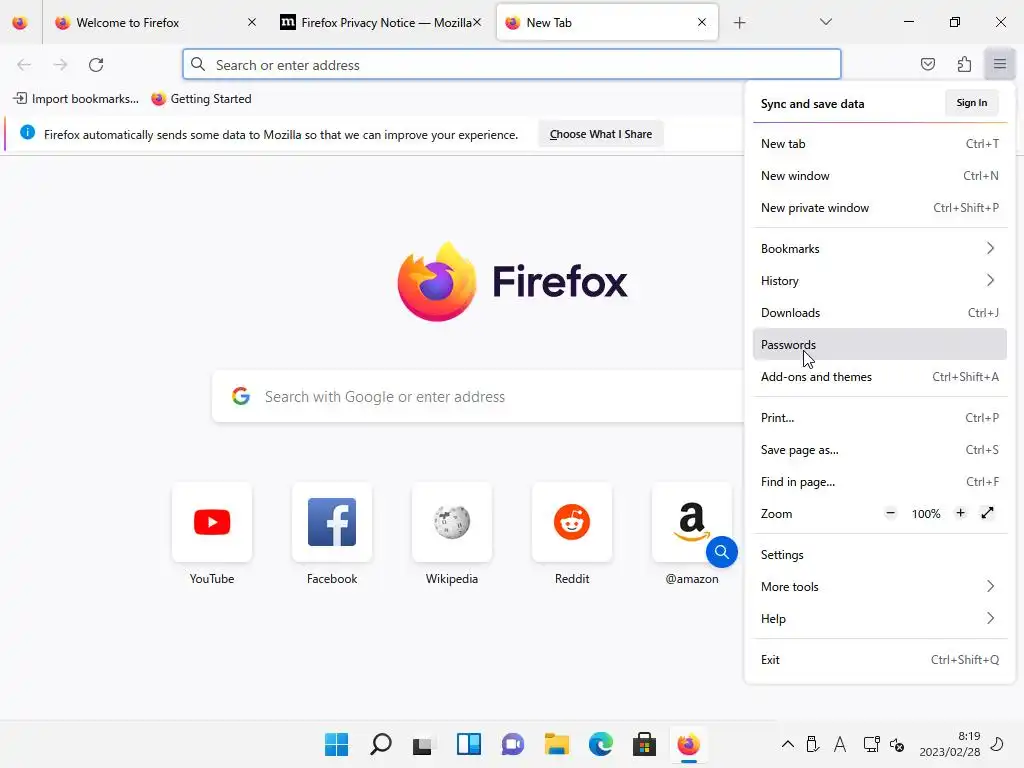Open Settings from the menu
Image resolution: width=1024 pixels, height=768 pixels.
[880, 555]
